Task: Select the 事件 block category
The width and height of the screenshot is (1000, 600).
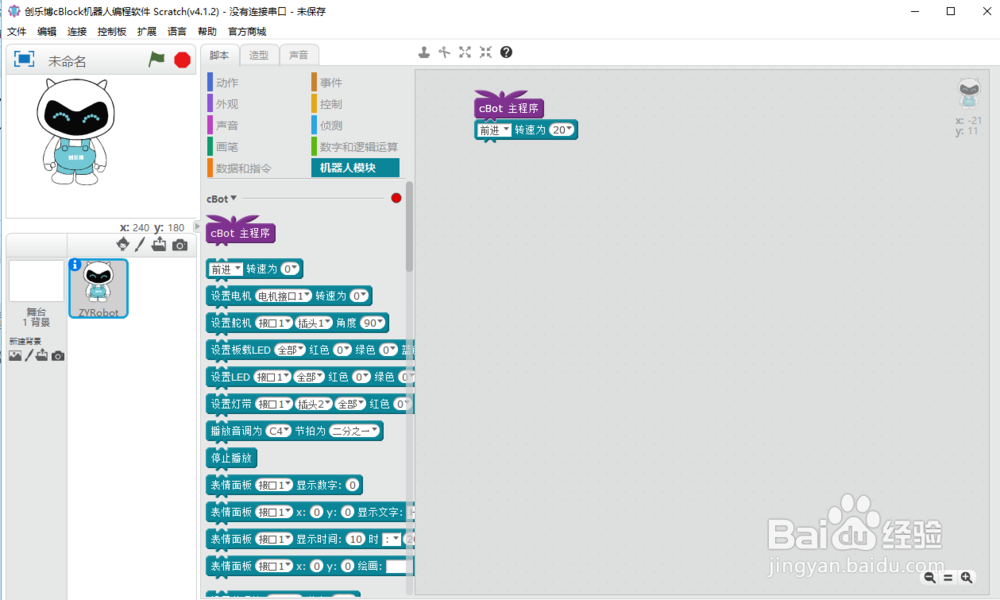Action: pos(331,82)
